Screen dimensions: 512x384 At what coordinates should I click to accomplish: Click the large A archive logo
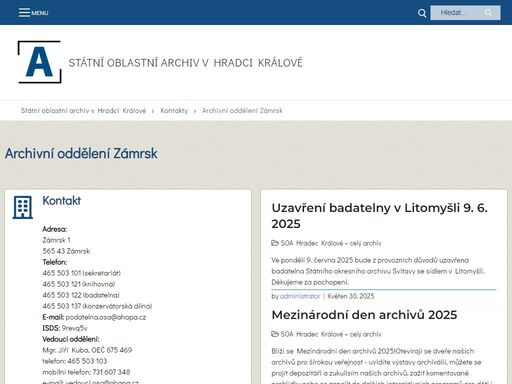pos(39,62)
